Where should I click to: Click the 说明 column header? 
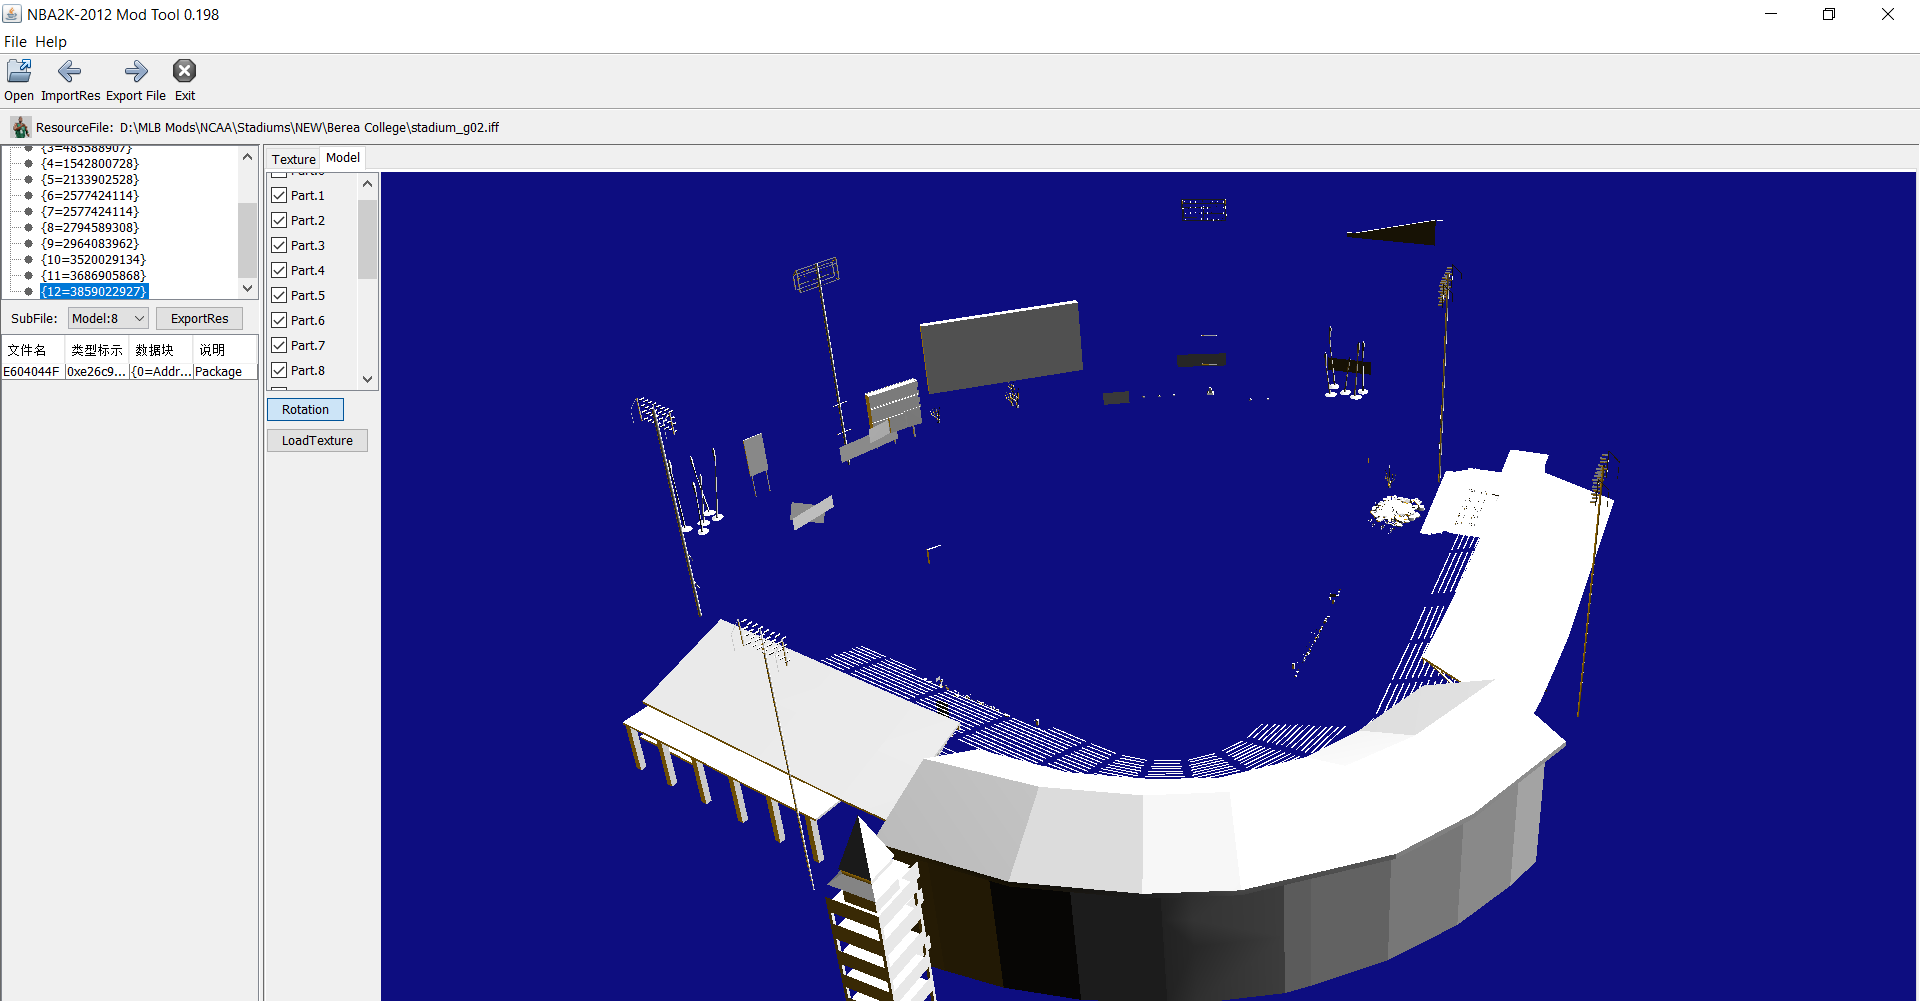point(225,350)
